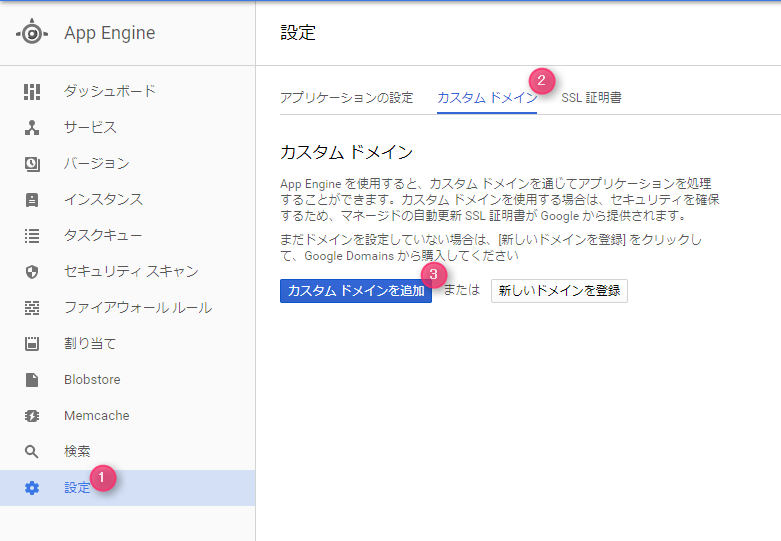This screenshot has height=541, width=781.
Task: Click the services node icon
Action: pos(32,128)
